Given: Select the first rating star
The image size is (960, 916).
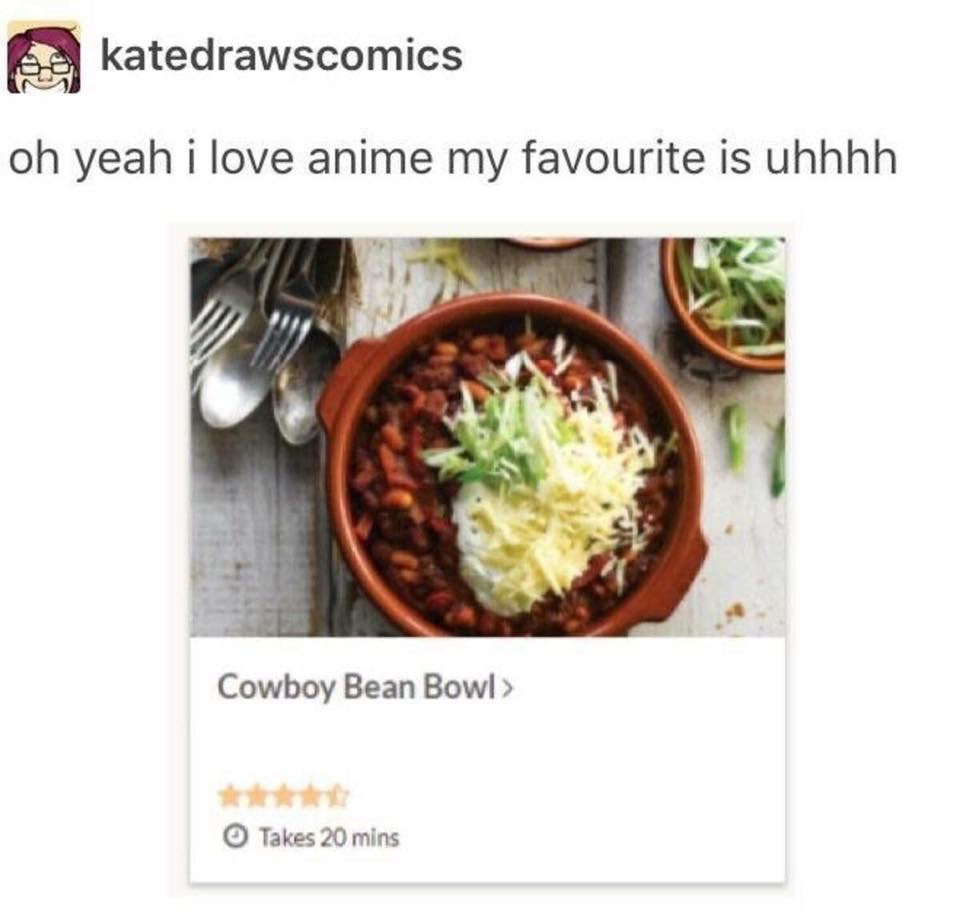Looking at the screenshot, I should pyautogui.click(x=231, y=797).
